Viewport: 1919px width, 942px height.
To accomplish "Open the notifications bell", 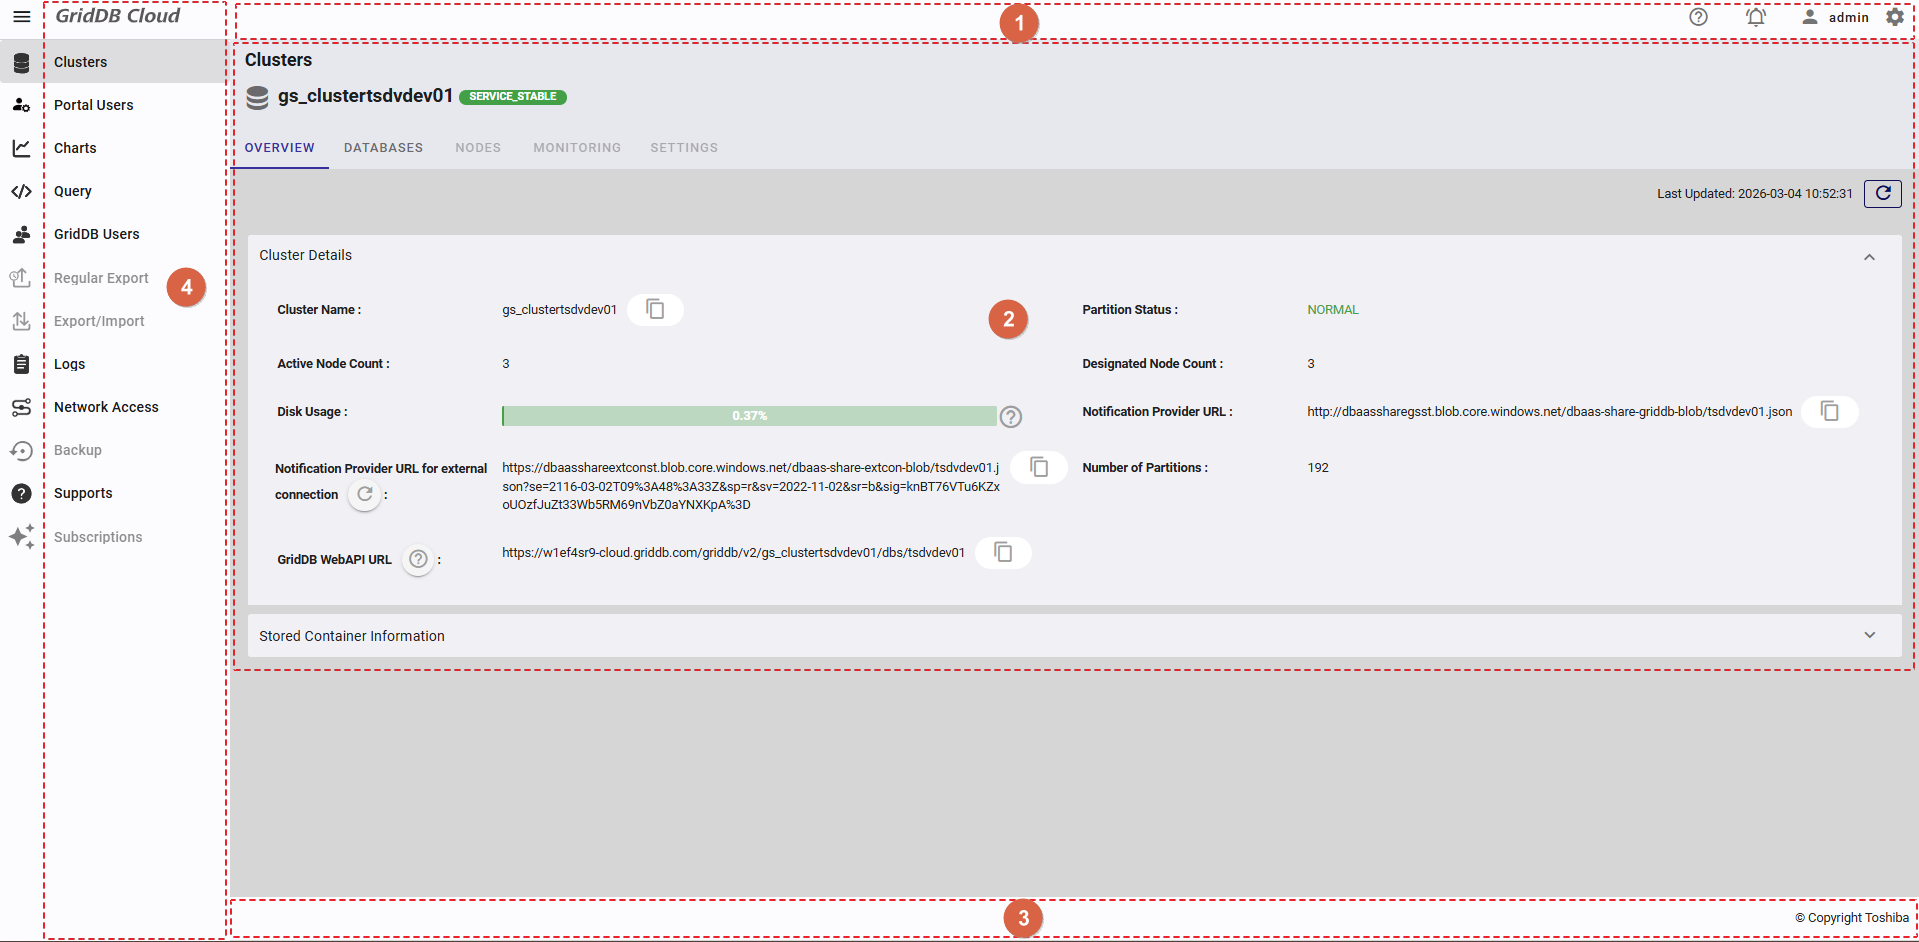I will coord(1755,17).
